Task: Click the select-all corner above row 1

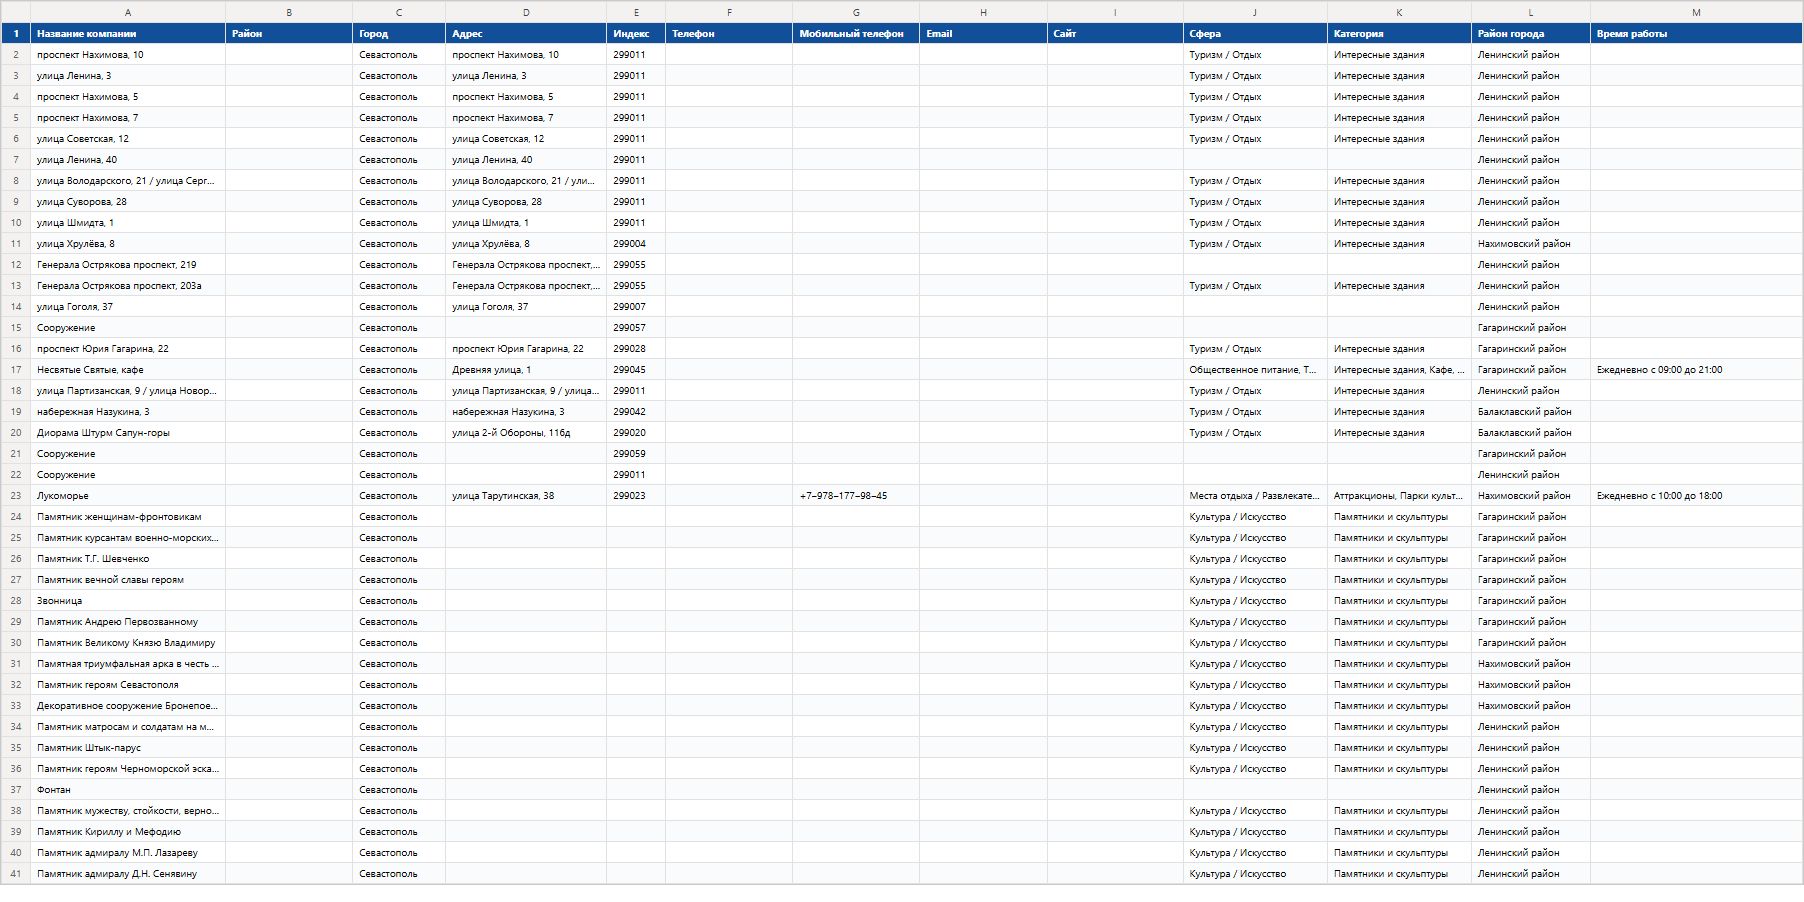Action: [16, 12]
